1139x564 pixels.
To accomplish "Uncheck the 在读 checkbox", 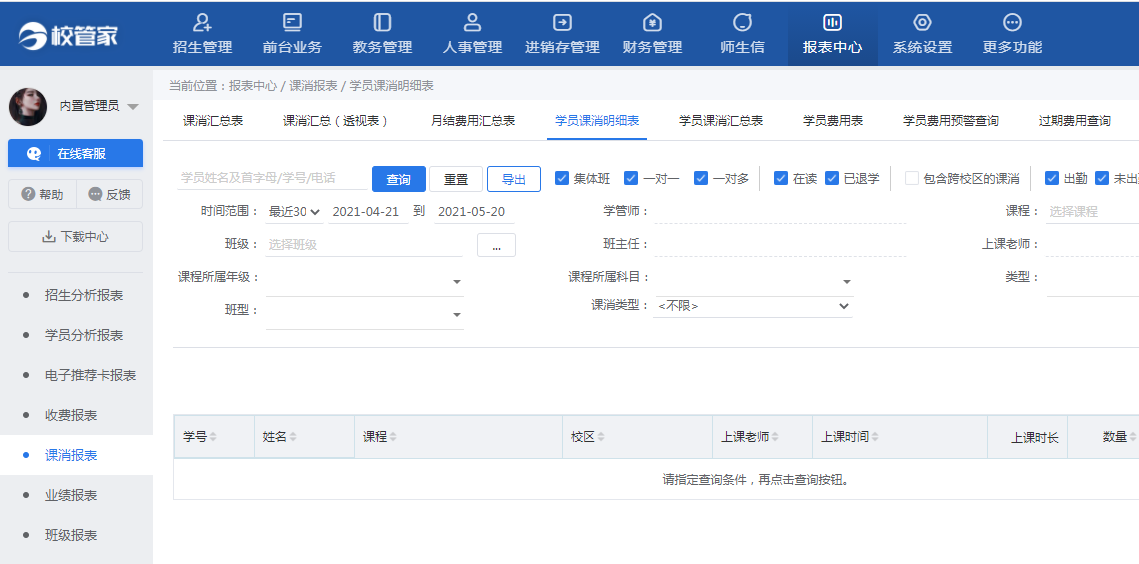I will (x=781, y=178).
